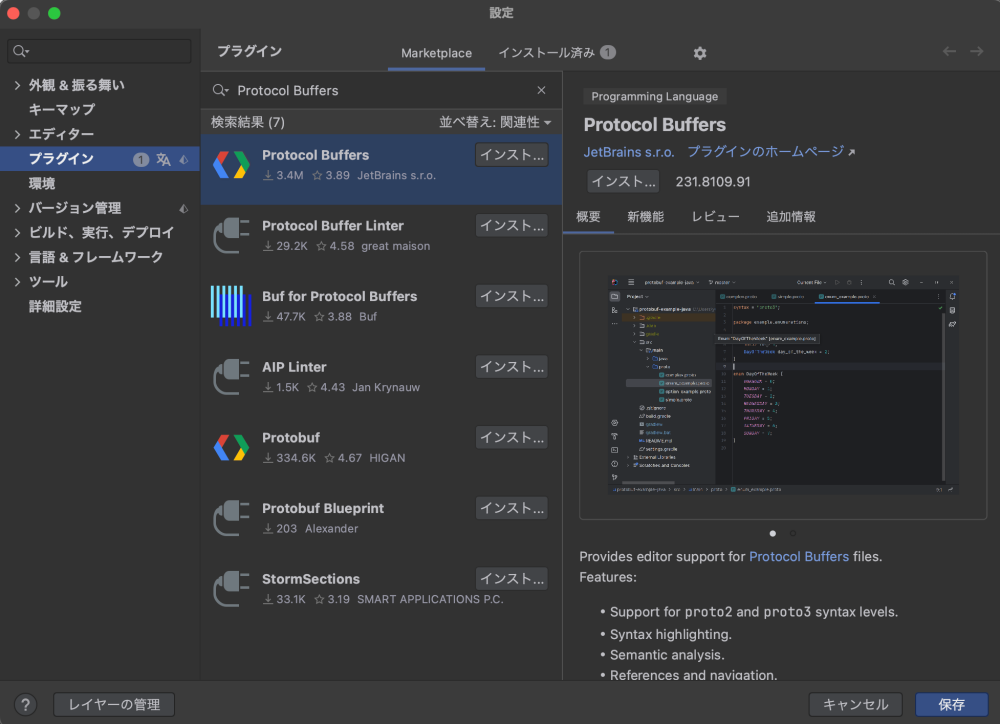Click the Protocol Buffers plugin logo icon
The image size is (1000, 724).
(231, 165)
